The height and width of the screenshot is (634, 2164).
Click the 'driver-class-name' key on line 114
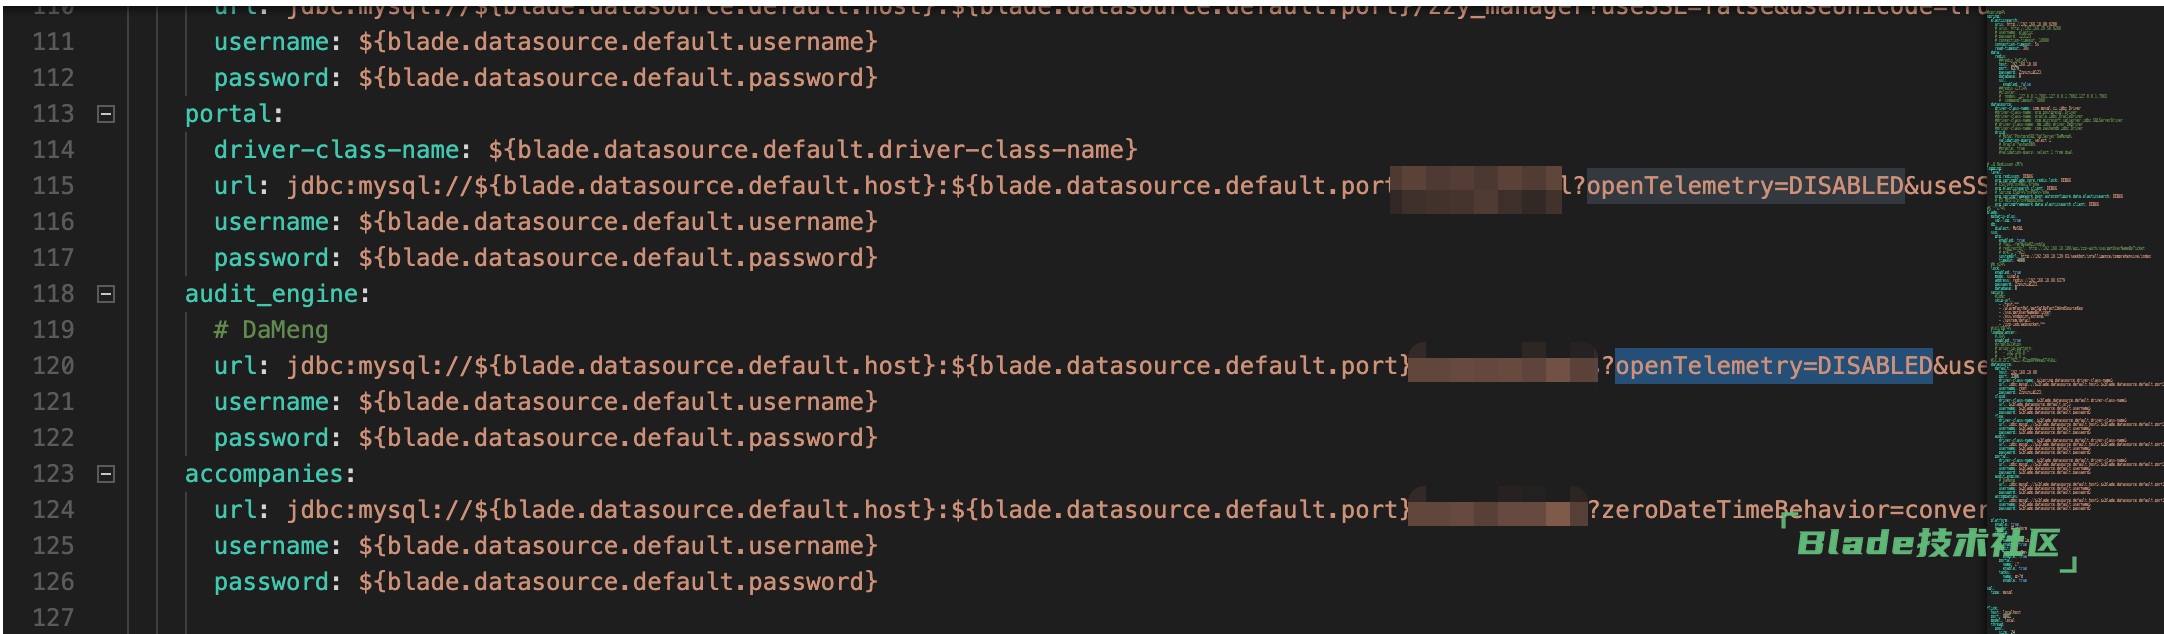point(336,150)
